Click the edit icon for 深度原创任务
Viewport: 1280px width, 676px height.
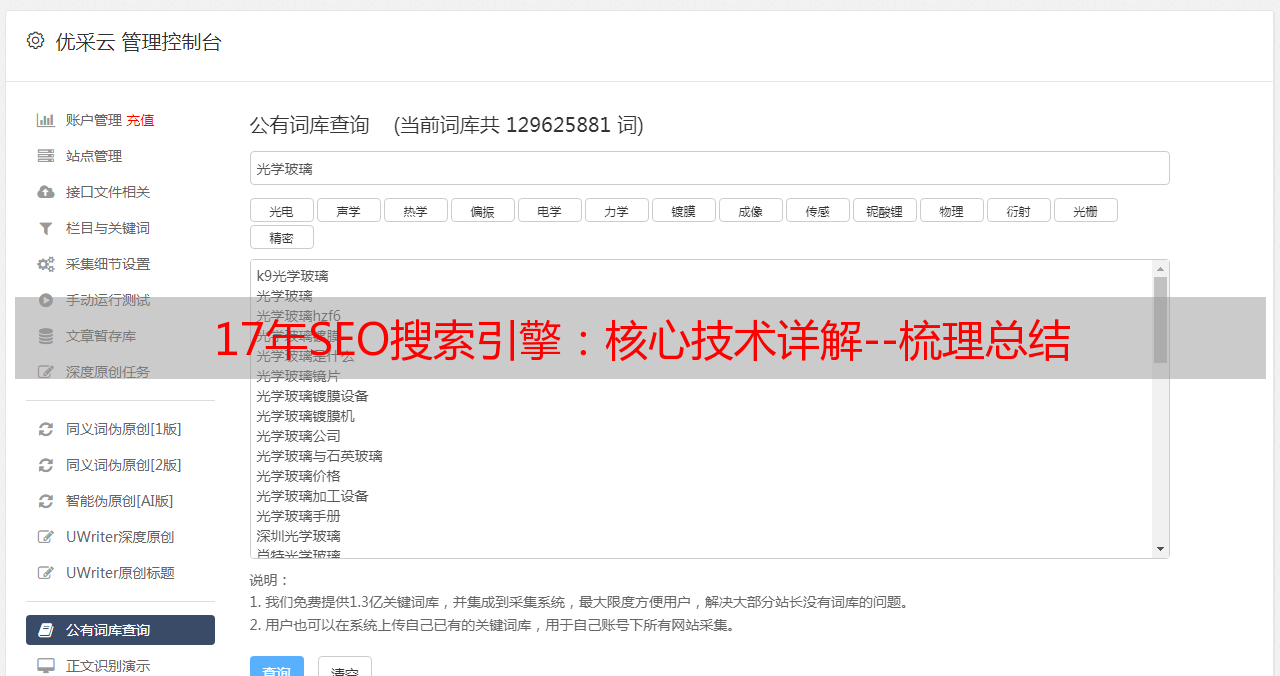(46, 372)
